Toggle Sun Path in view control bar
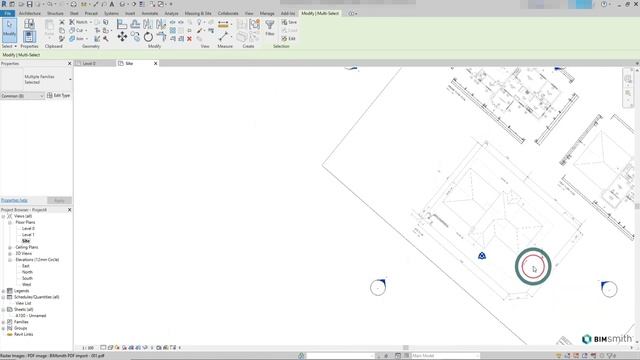 pos(117,348)
